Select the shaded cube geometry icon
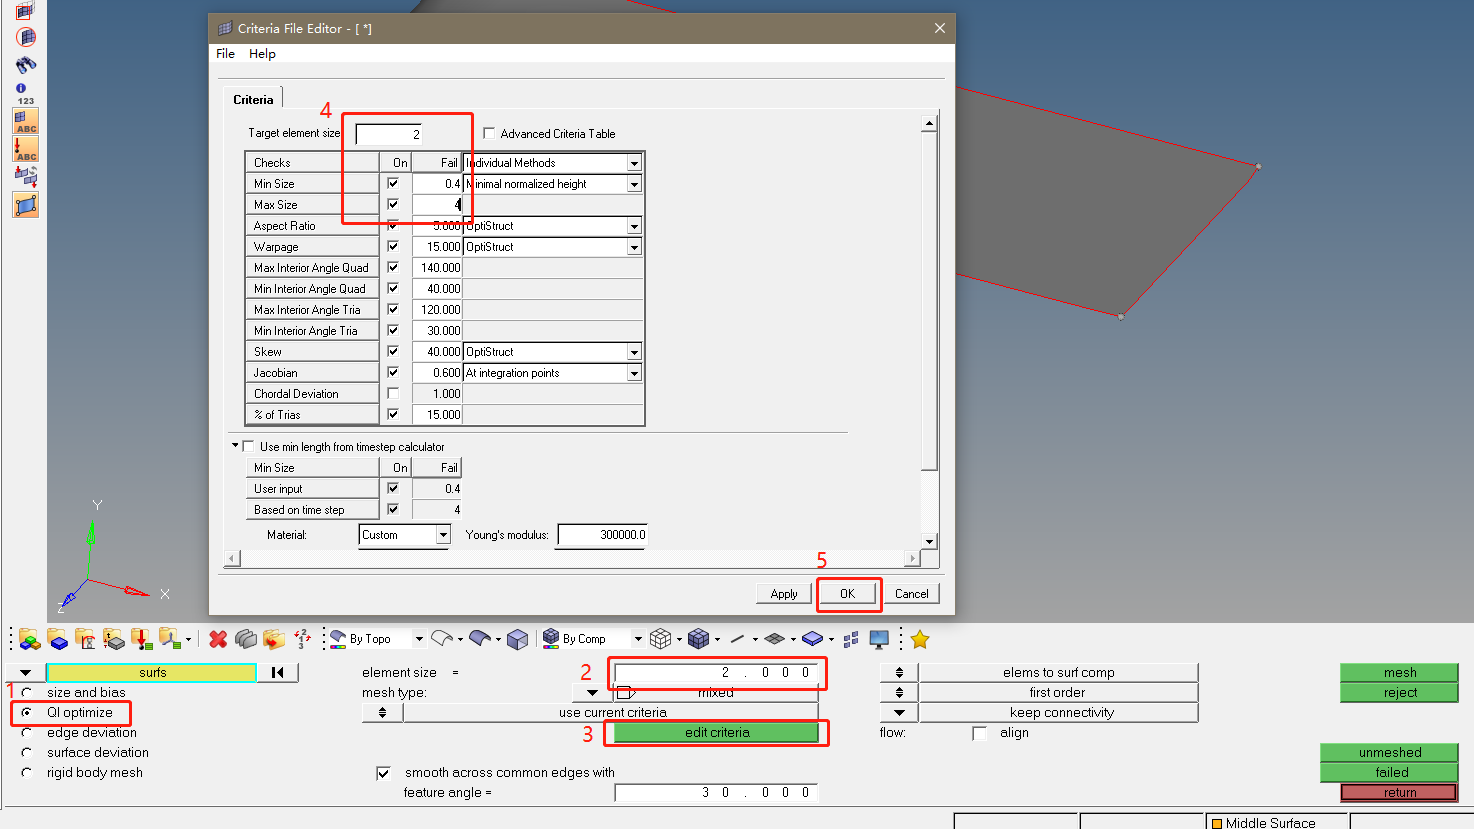 coord(517,639)
